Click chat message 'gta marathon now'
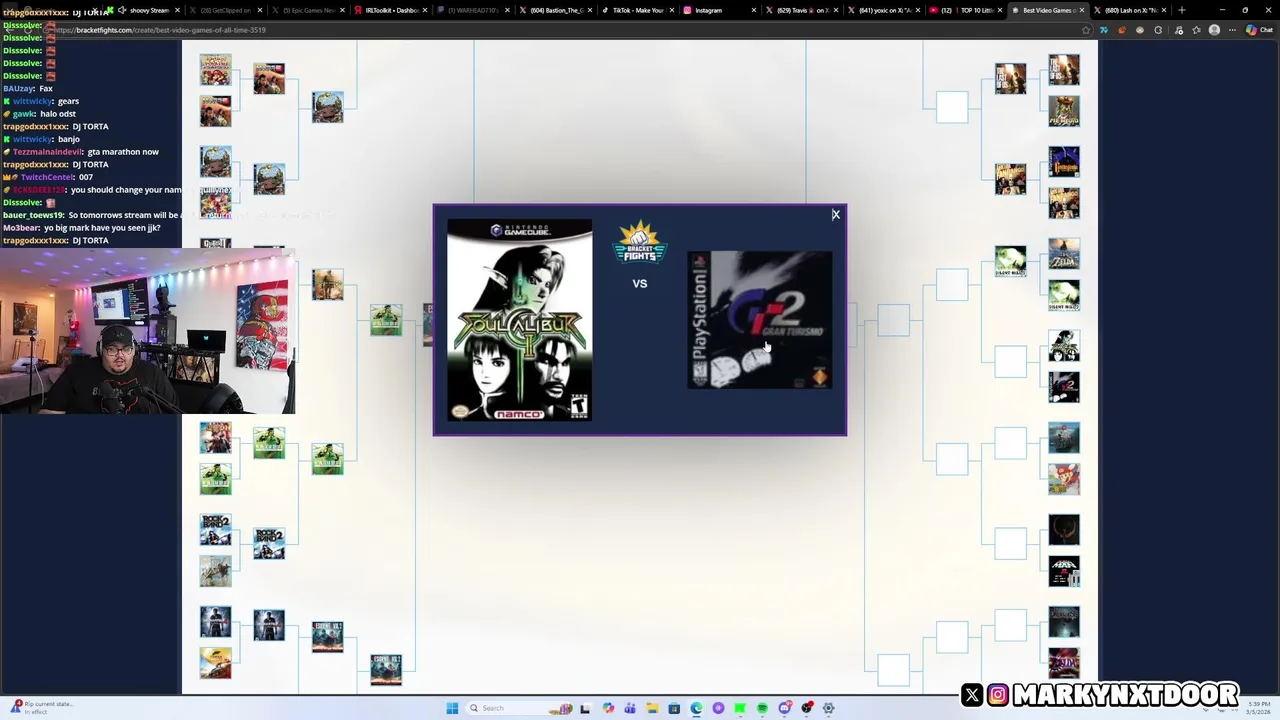The width and height of the screenshot is (1280, 720). [123, 152]
